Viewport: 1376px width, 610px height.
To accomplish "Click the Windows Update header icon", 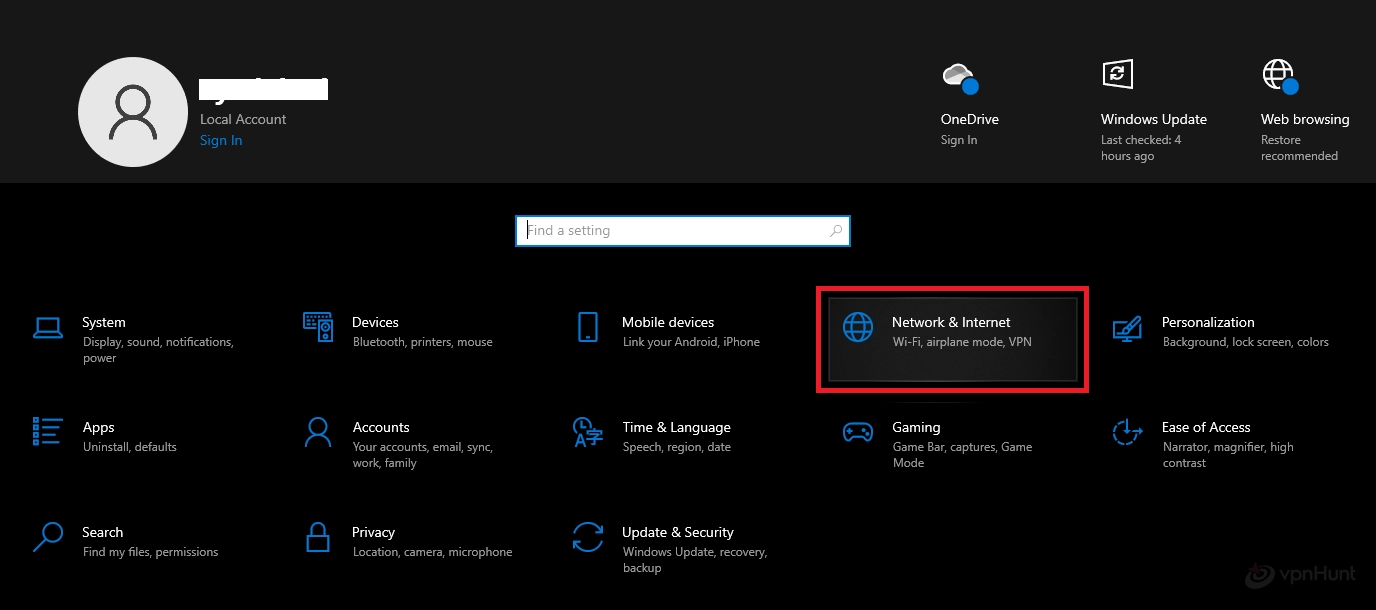I will click(x=1117, y=73).
